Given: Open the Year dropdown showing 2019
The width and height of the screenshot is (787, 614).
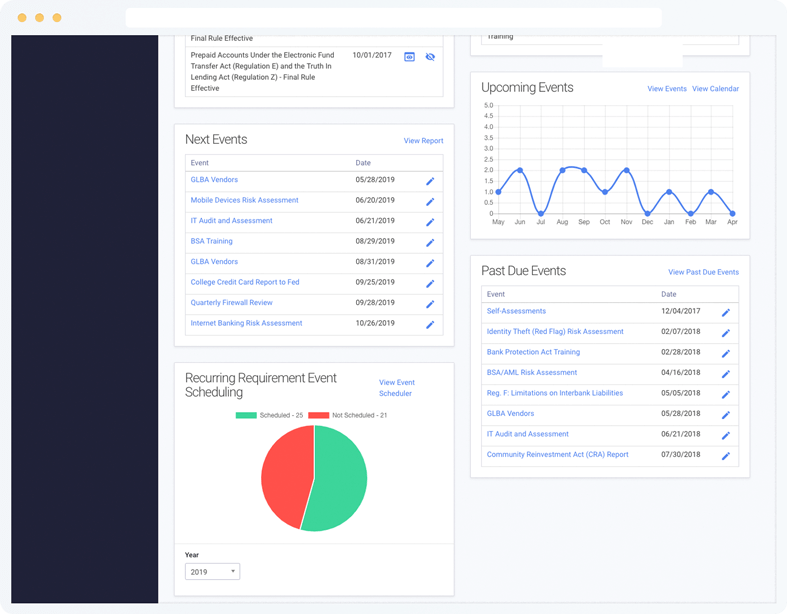Looking at the screenshot, I should (x=212, y=572).
